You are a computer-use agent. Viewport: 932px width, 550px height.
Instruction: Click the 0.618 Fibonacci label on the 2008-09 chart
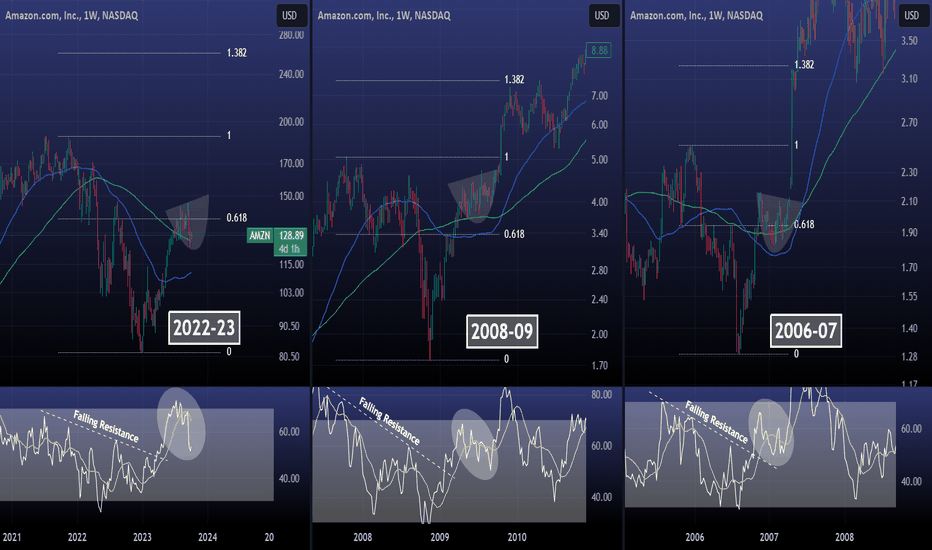click(x=514, y=234)
